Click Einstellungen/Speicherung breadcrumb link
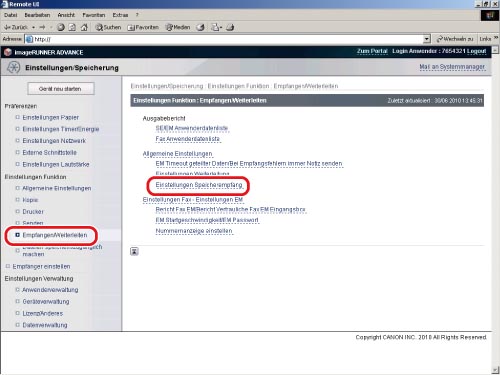Viewport: 500px width, 375px height. [167, 86]
